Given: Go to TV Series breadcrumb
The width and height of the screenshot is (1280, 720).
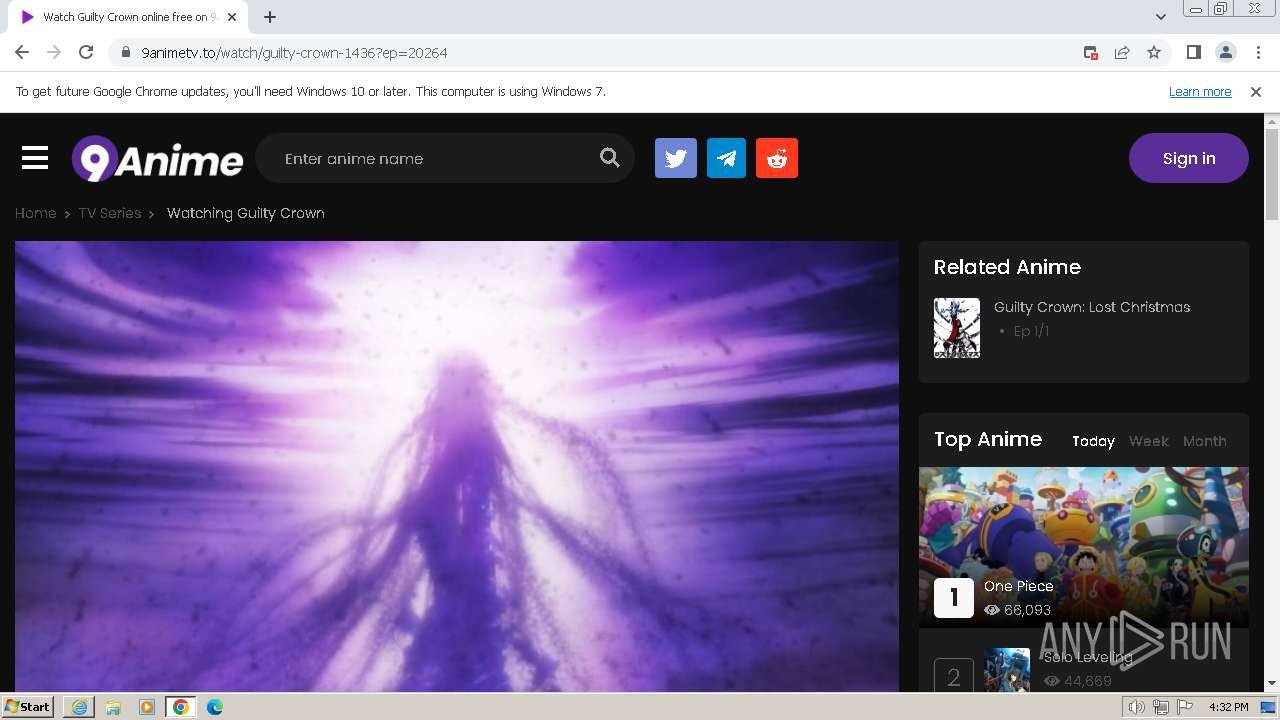Looking at the screenshot, I should [x=110, y=213].
